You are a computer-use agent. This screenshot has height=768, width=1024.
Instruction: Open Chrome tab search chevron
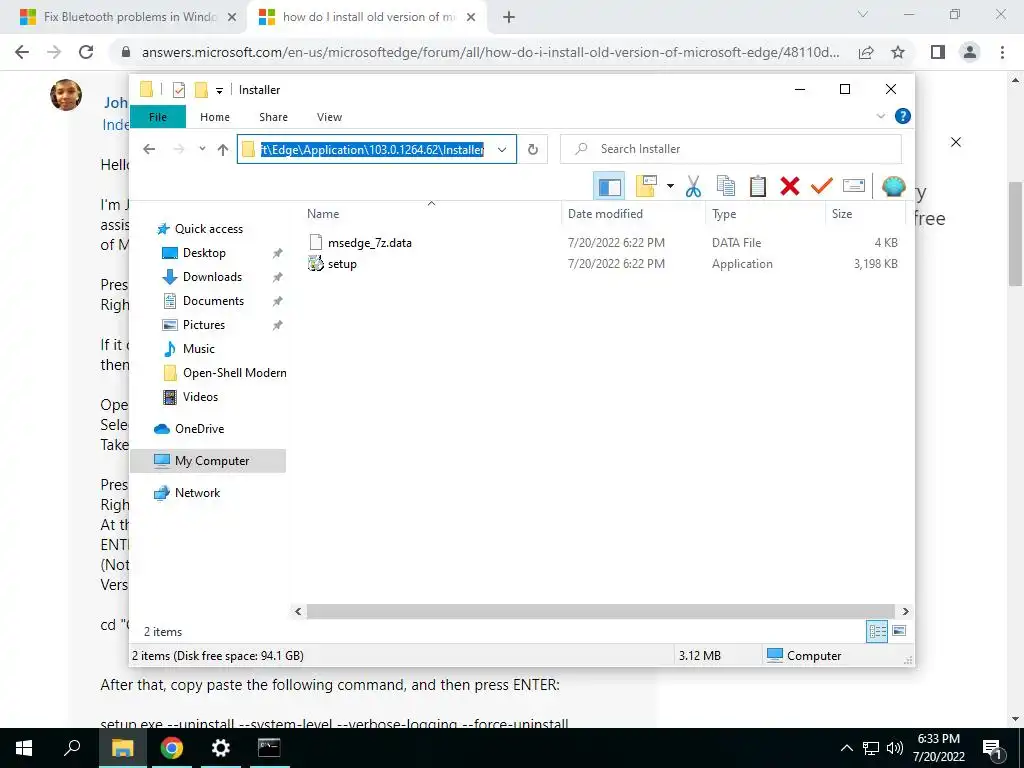click(x=863, y=14)
